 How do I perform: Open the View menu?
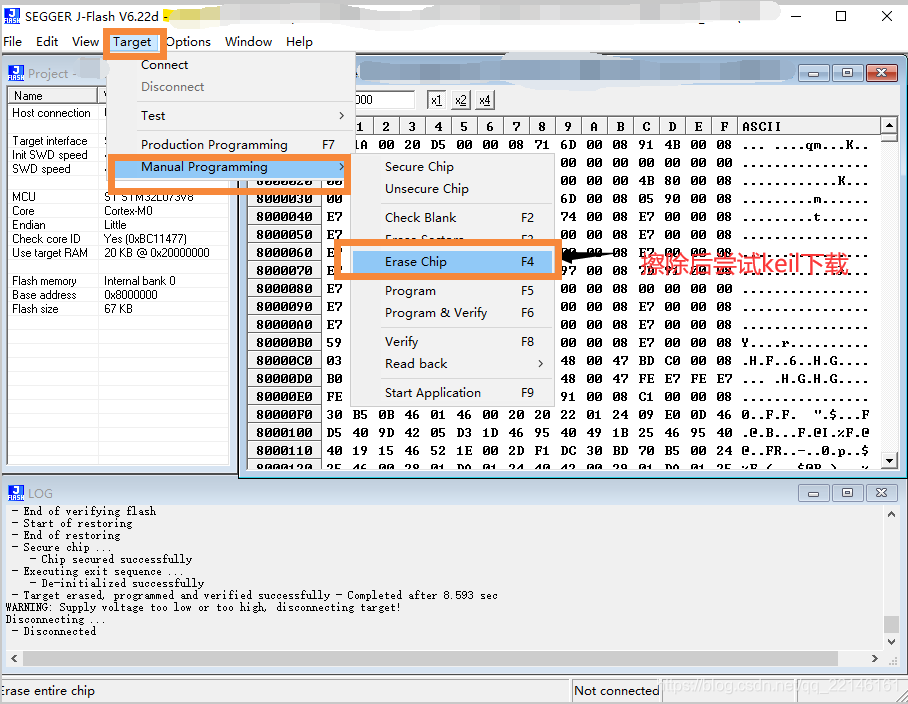point(85,42)
